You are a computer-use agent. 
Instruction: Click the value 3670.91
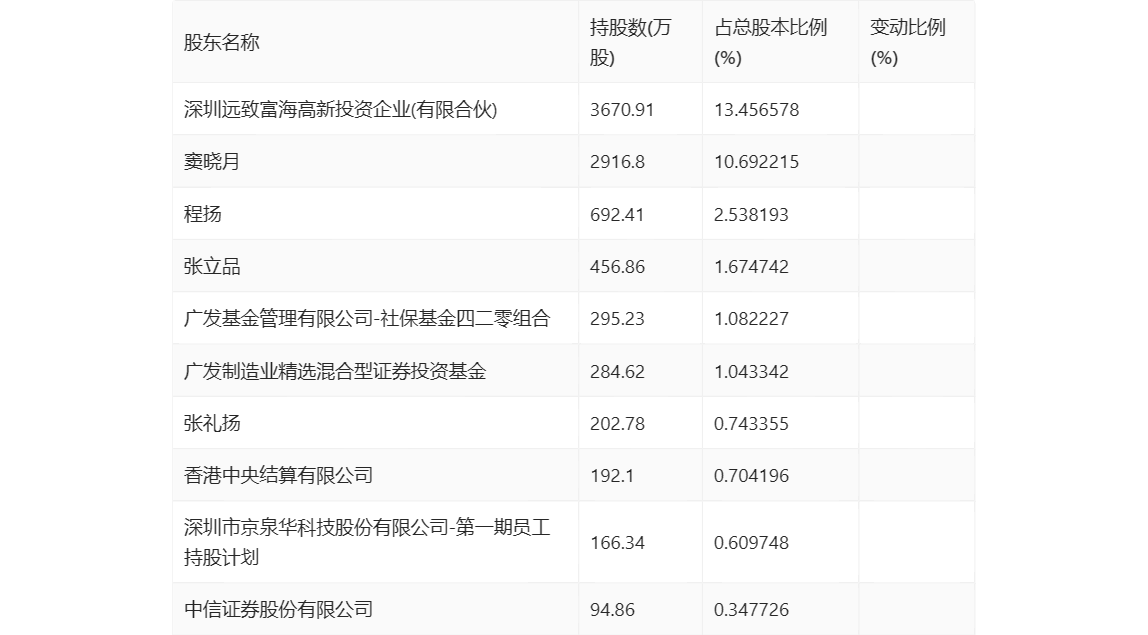coord(622,110)
